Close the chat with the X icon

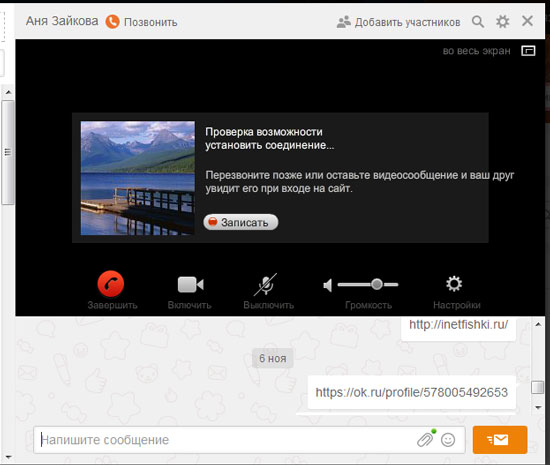coord(528,21)
